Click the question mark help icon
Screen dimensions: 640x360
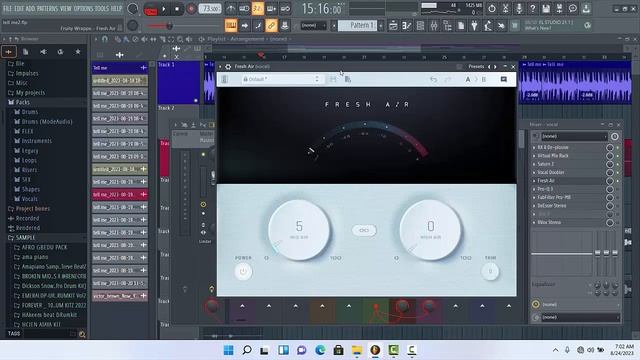[x=532, y=8]
